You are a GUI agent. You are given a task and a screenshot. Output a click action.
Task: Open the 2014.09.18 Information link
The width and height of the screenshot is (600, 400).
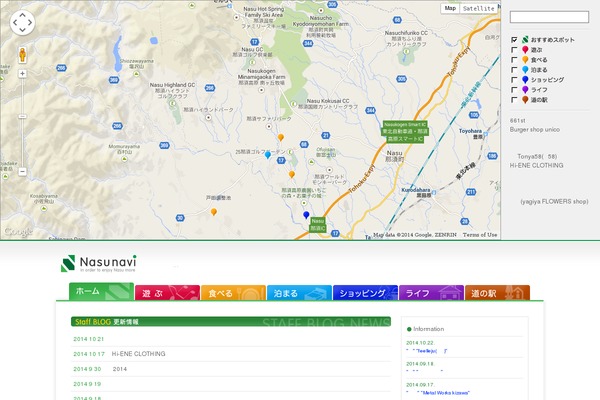tap(425, 371)
